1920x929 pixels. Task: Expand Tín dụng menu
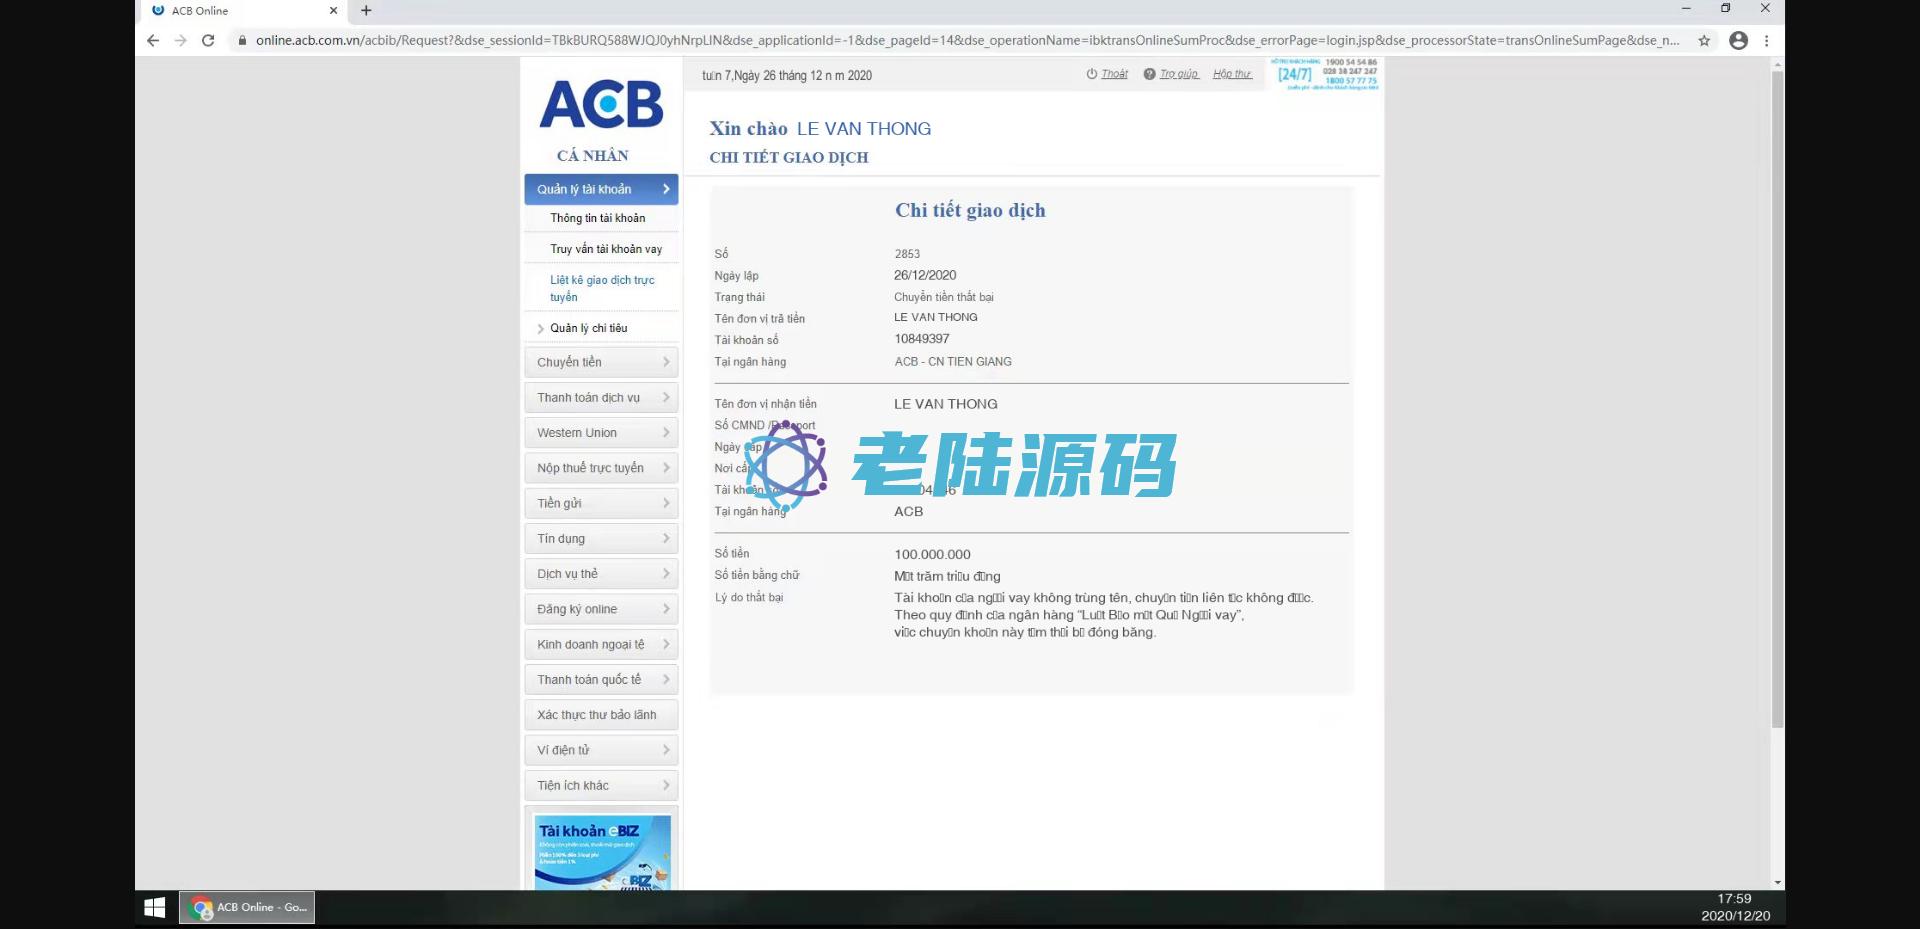pos(601,539)
